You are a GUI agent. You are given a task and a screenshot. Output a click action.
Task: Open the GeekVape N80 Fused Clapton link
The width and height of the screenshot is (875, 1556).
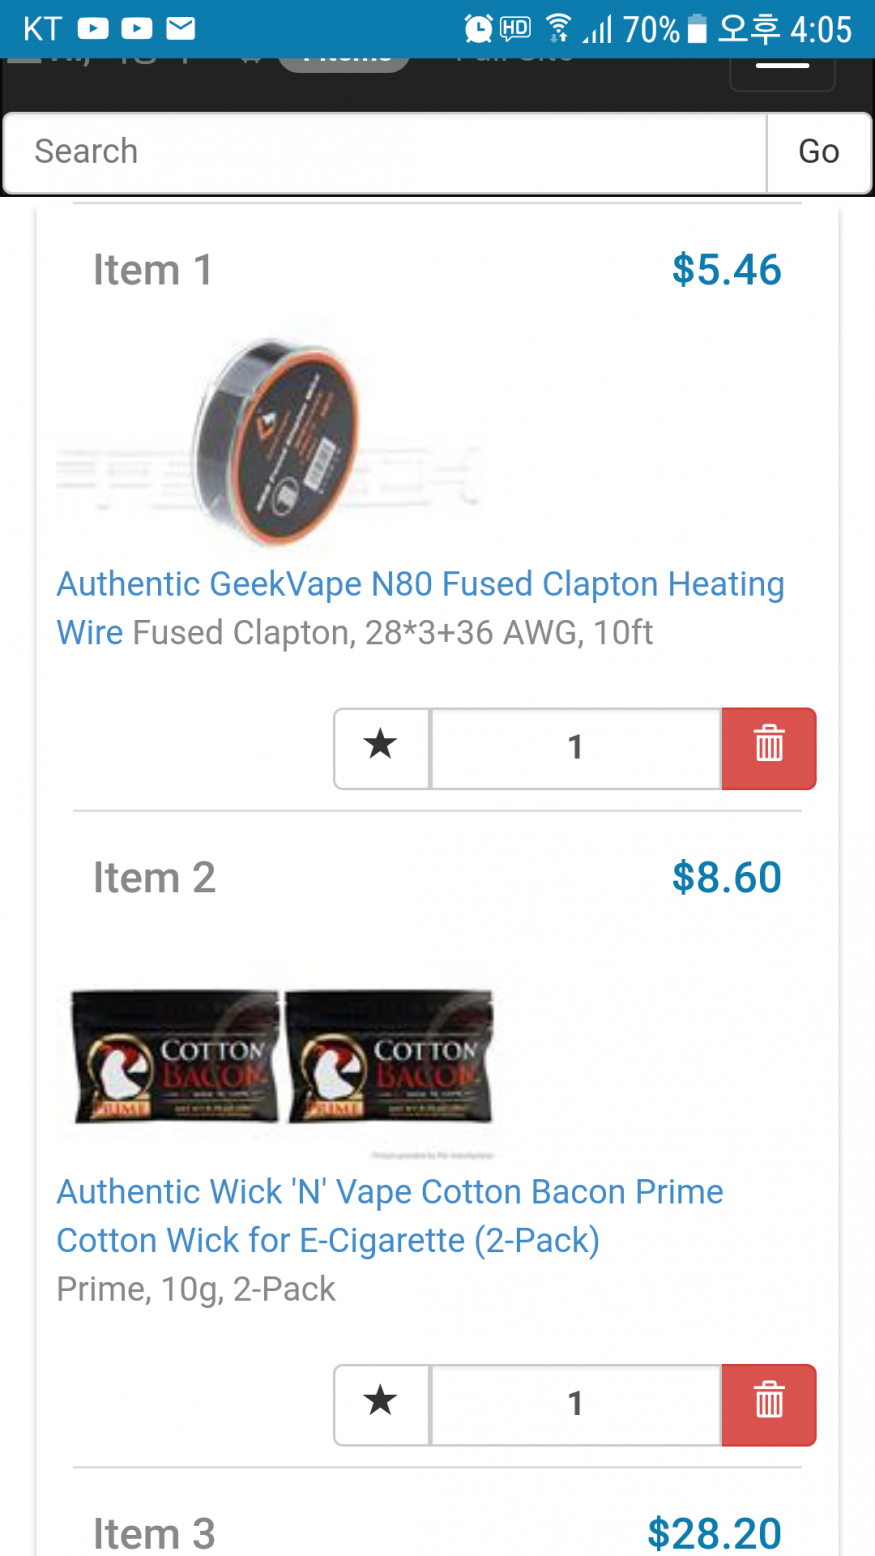(420, 585)
